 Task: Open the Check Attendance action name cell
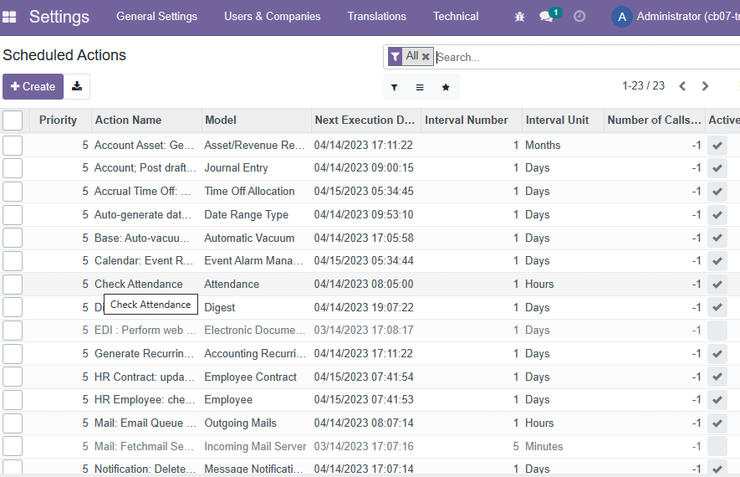[138, 284]
